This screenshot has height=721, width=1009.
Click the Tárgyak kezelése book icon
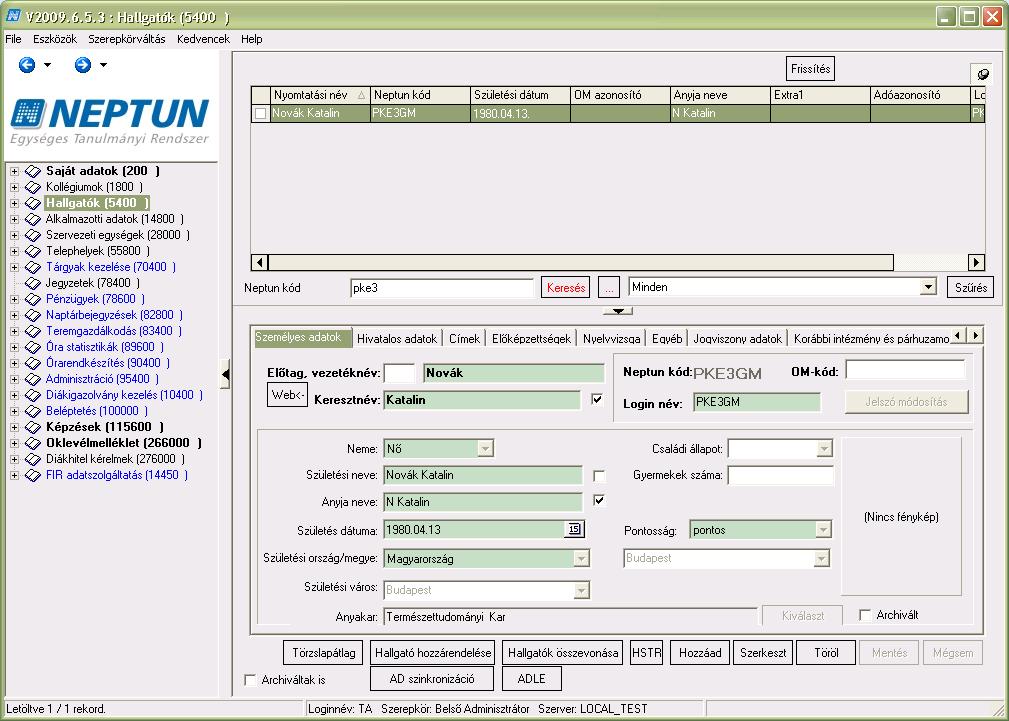(33, 267)
